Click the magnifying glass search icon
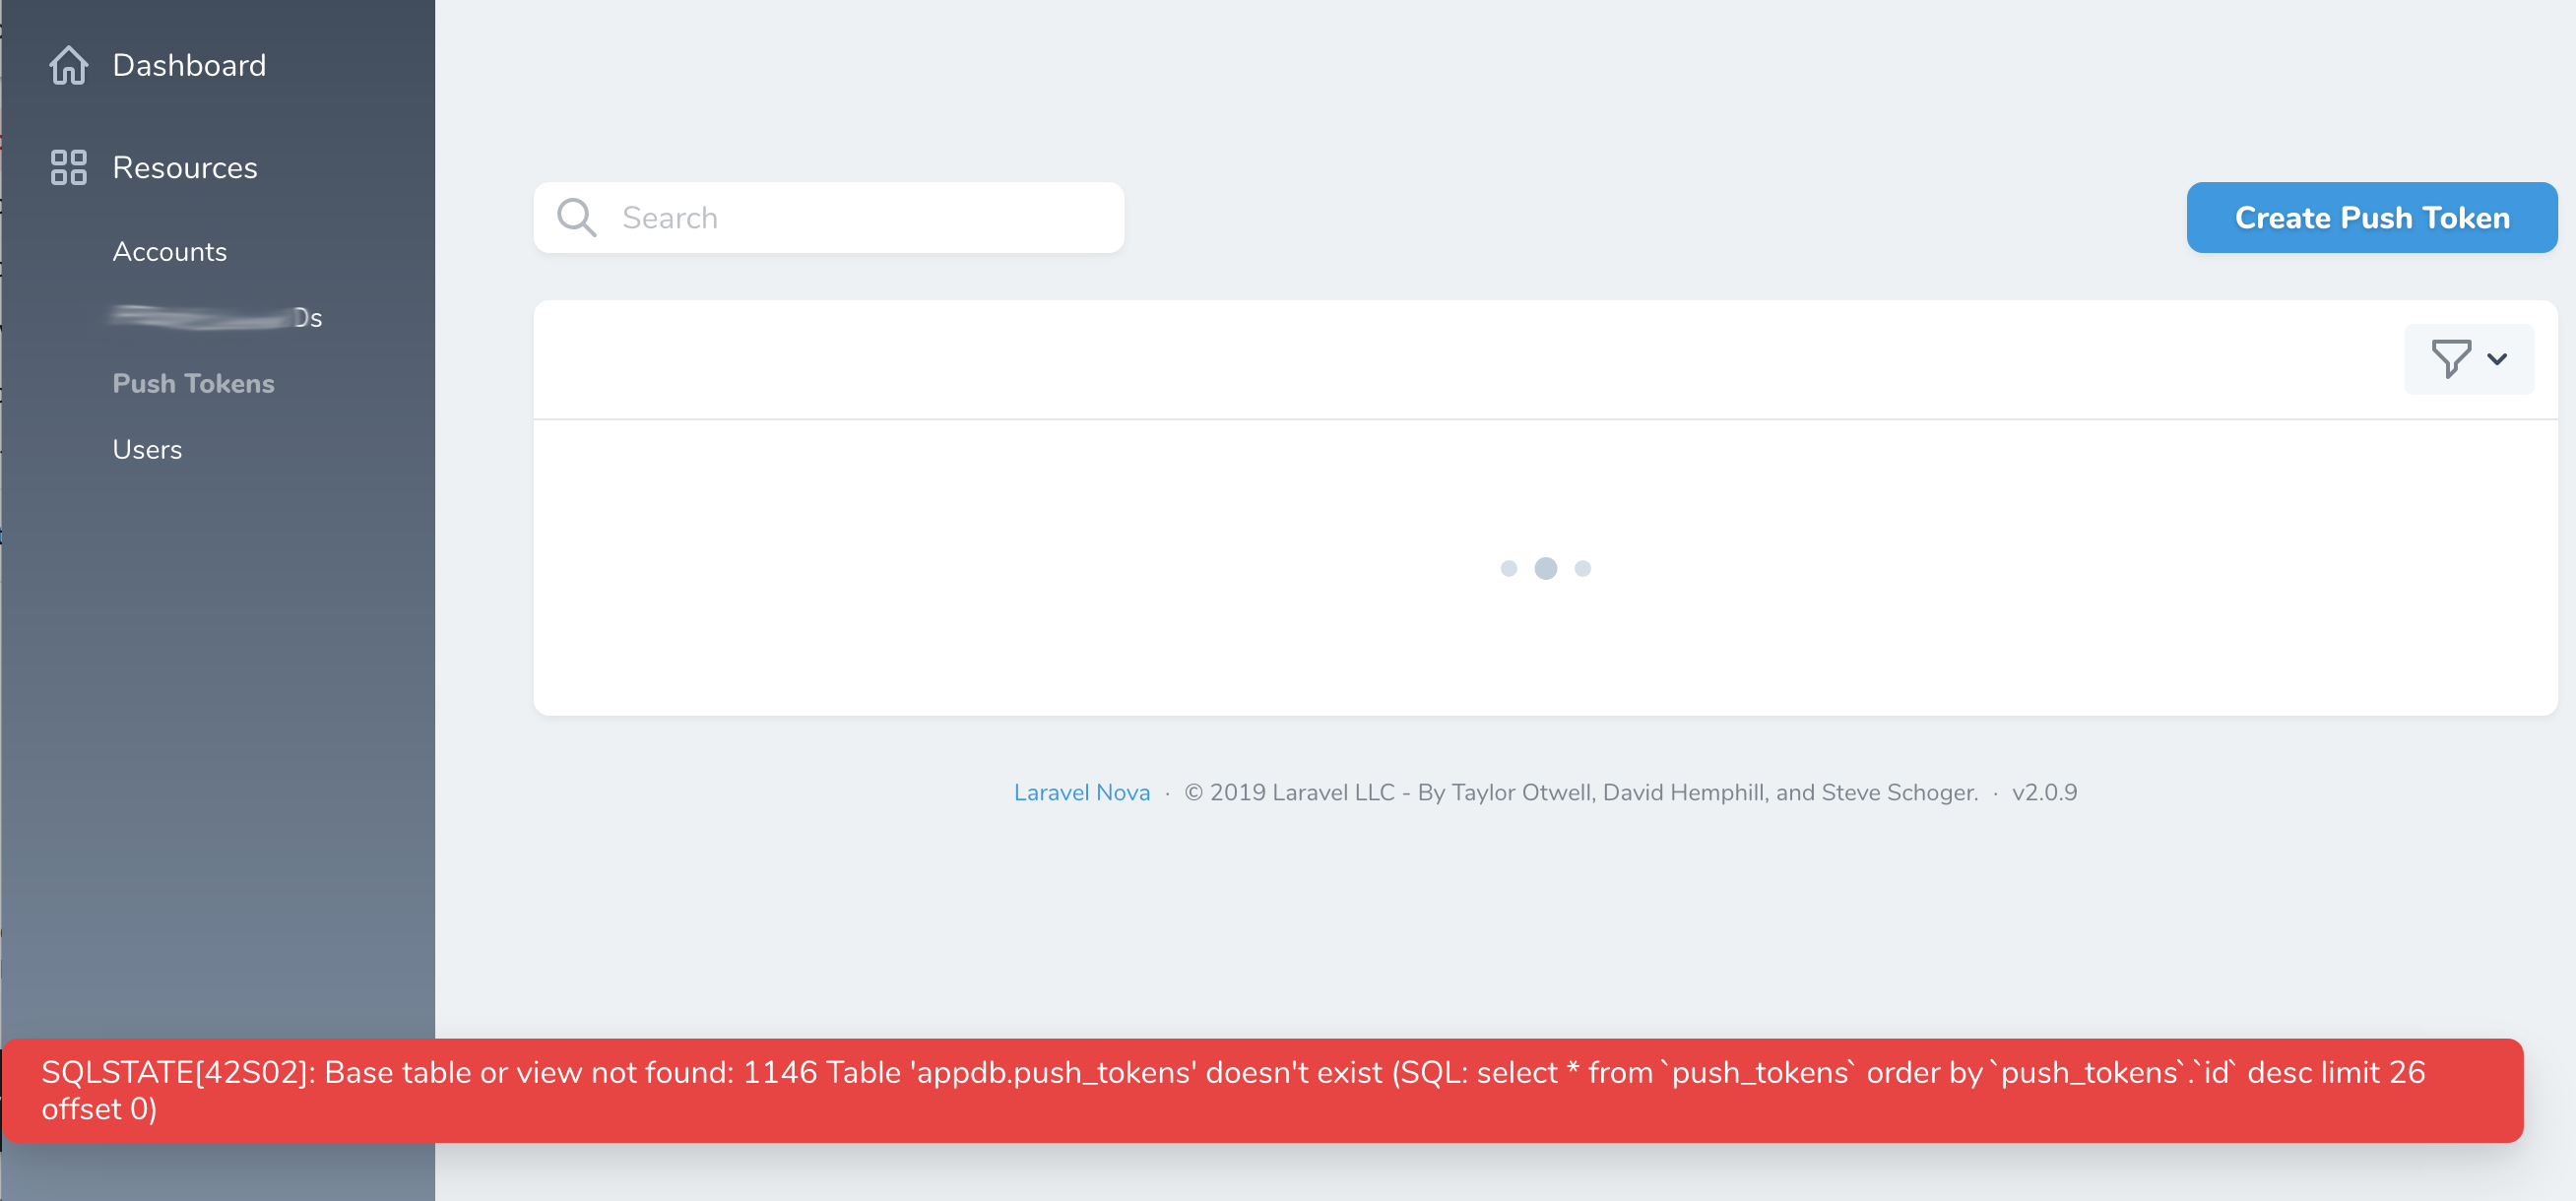Screen dimensions: 2576x1201 [x=577, y=217]
